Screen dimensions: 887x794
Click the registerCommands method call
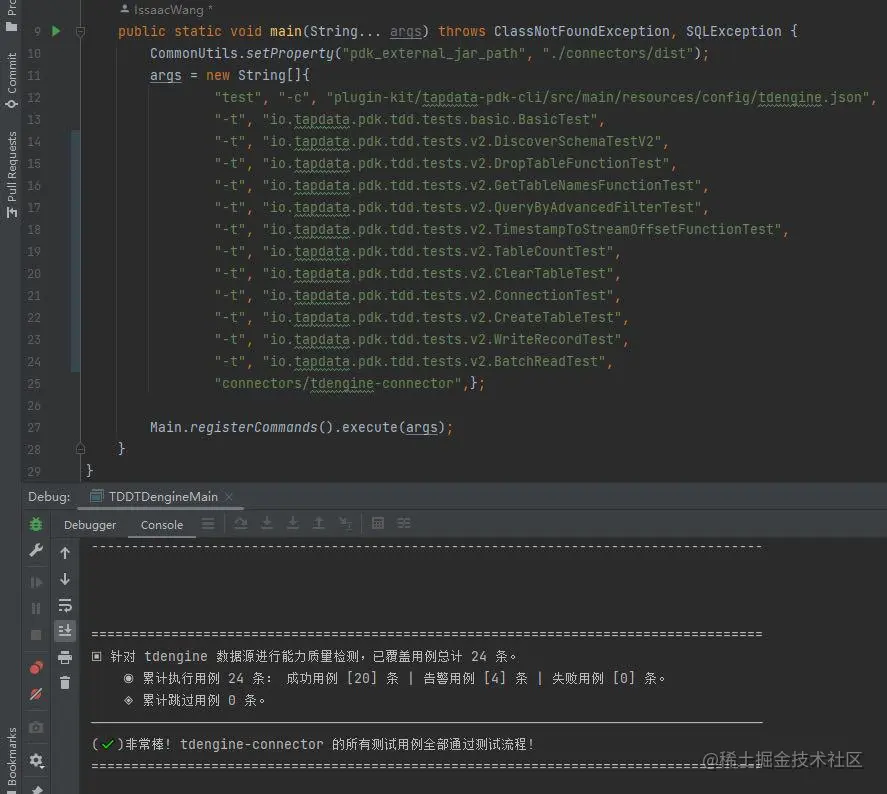pos(253,427)
